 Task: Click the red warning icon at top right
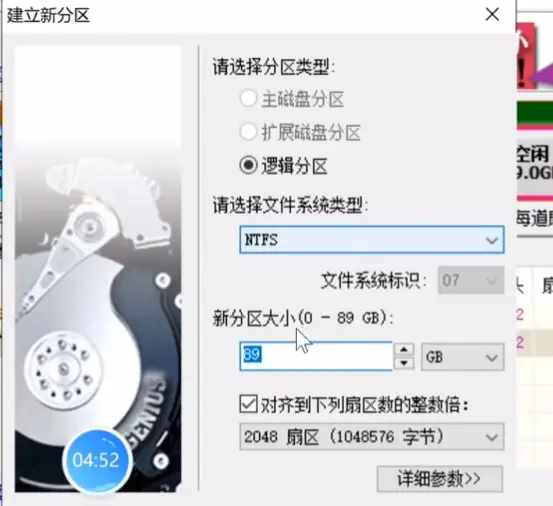(x=526, y=55)
